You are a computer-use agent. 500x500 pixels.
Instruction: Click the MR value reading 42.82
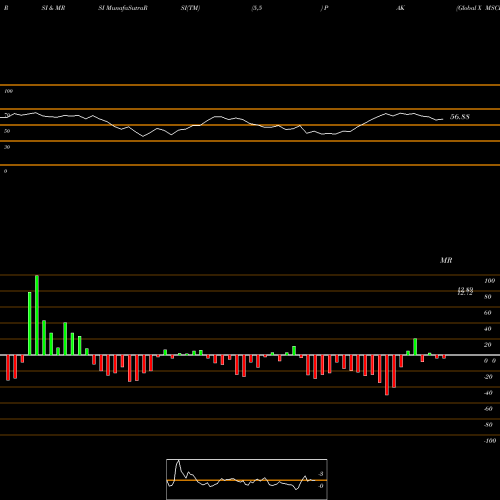point(465,291)
